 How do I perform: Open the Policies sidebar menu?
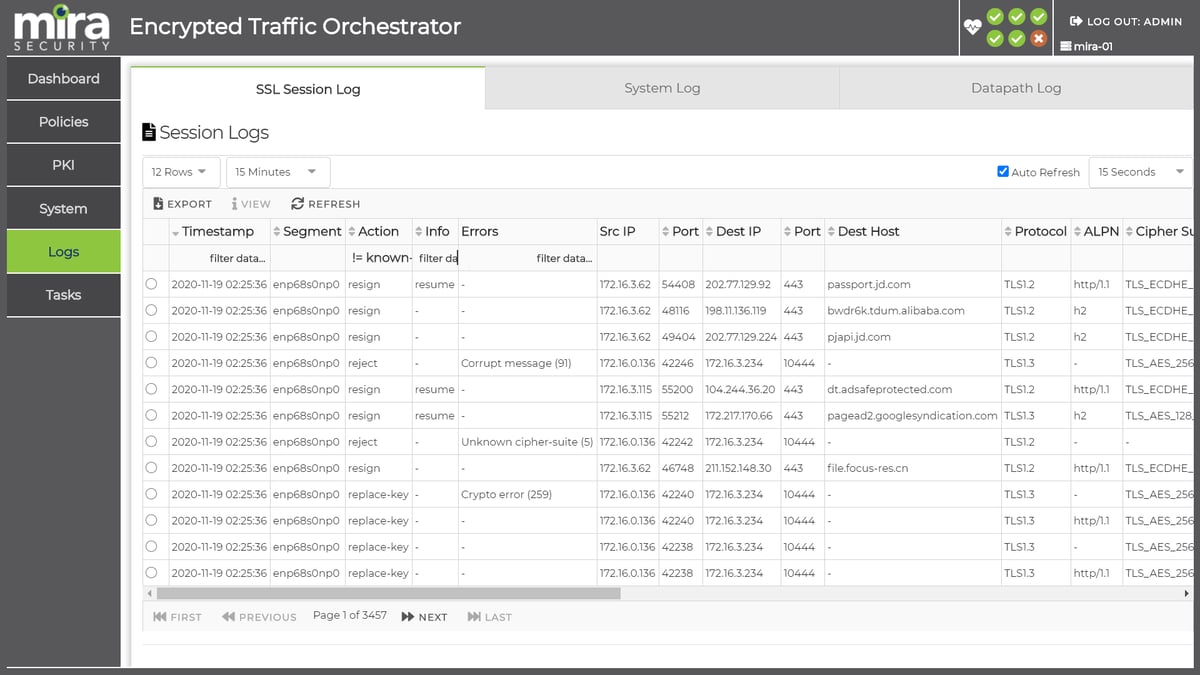pyautogui.click(x=64, y=122)
